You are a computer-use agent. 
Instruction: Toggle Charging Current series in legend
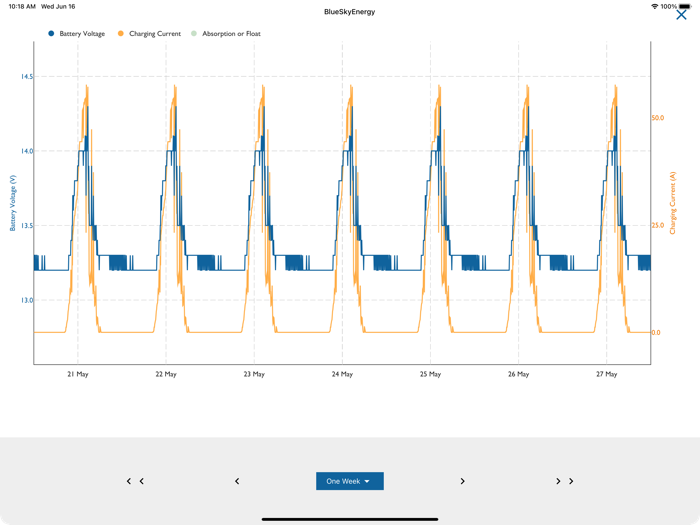154,34
